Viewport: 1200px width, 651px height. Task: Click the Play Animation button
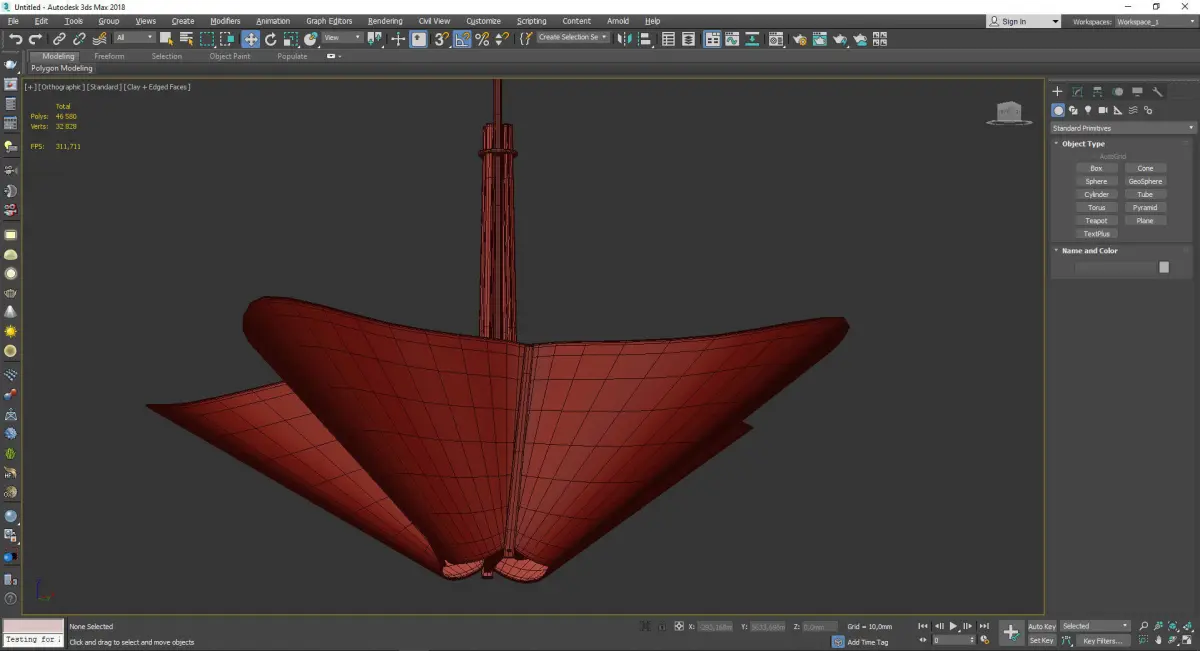(x=953, y=626)
